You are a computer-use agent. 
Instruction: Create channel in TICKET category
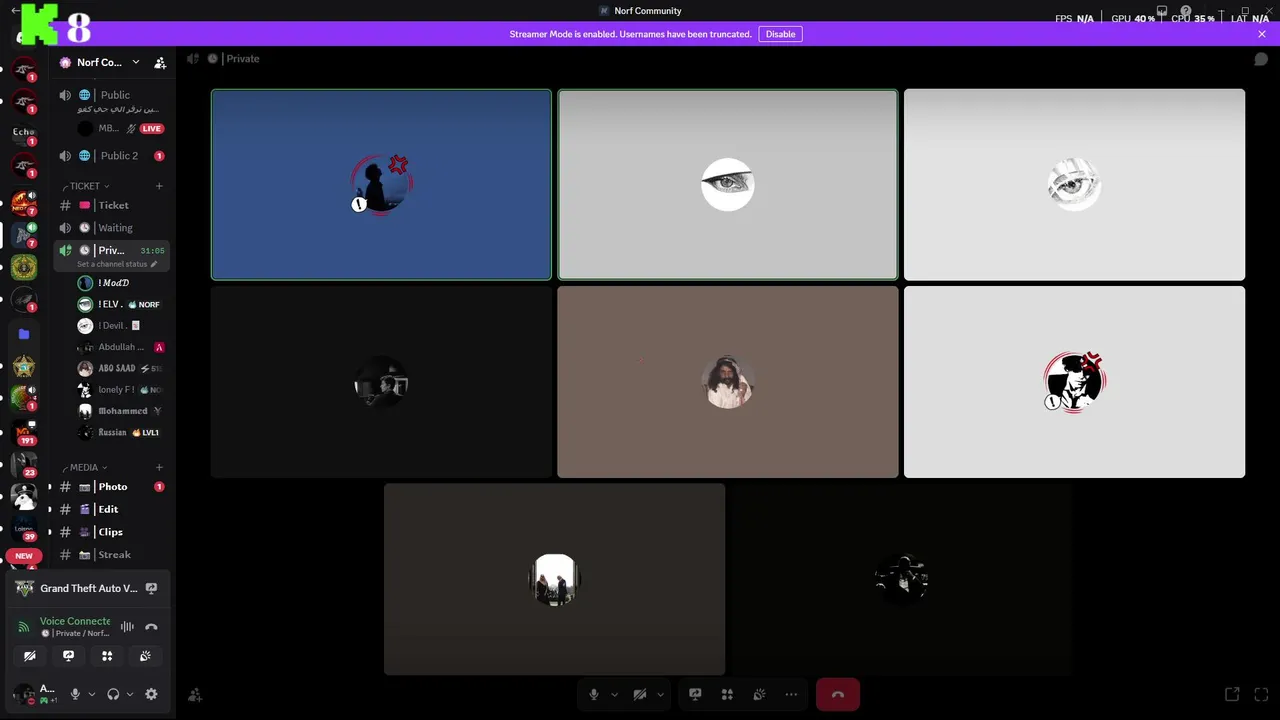tap(159, 186)
